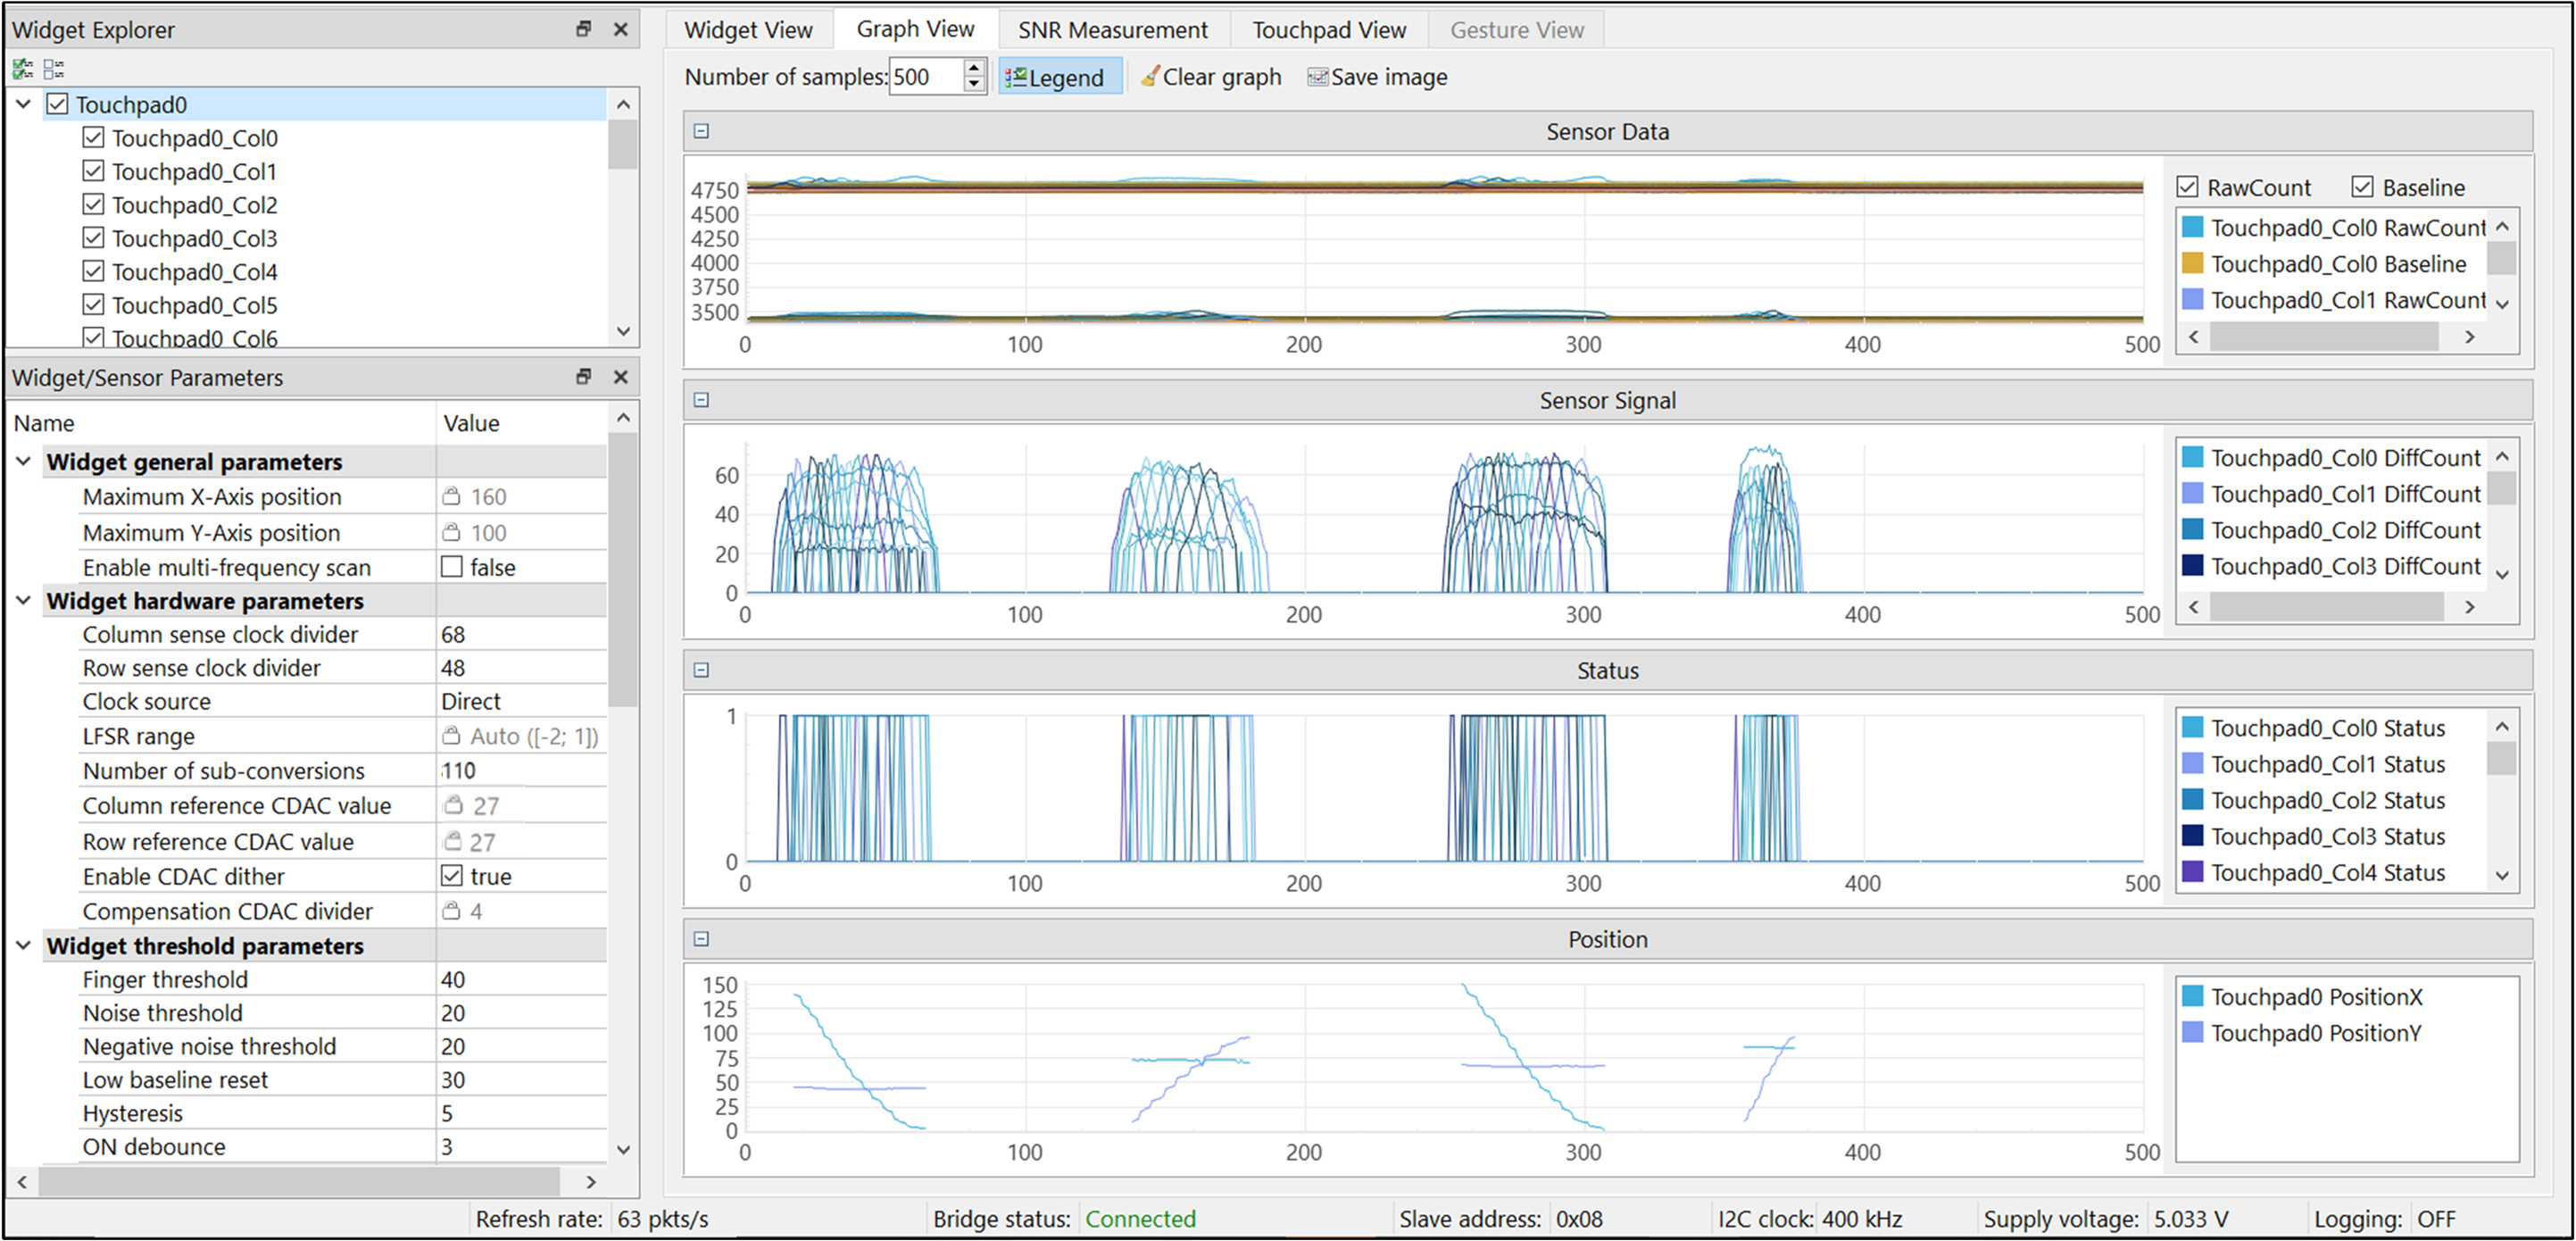Uncheck Touchpad0_Col0 checkbox
The image size is (2576, 1241).
point(93,137)
